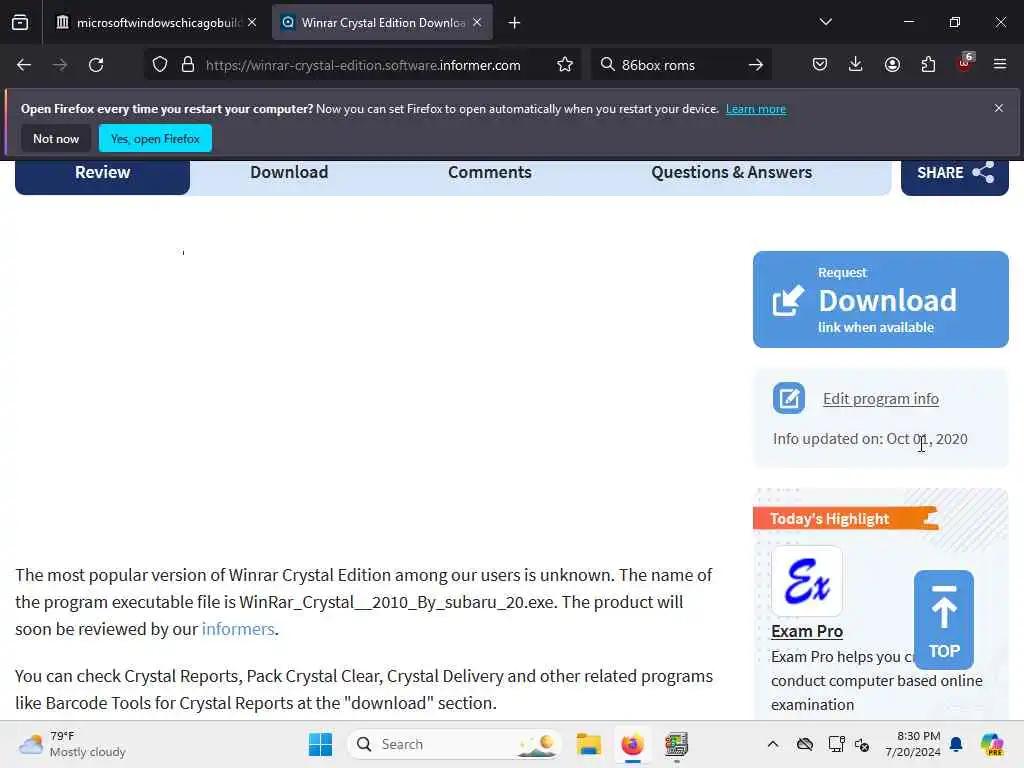Close the Winrar Crystal Edition tab
Image resolution: width=1024 pixels, height=768 pixels.
pyautogui.click(x=477, y=22)
